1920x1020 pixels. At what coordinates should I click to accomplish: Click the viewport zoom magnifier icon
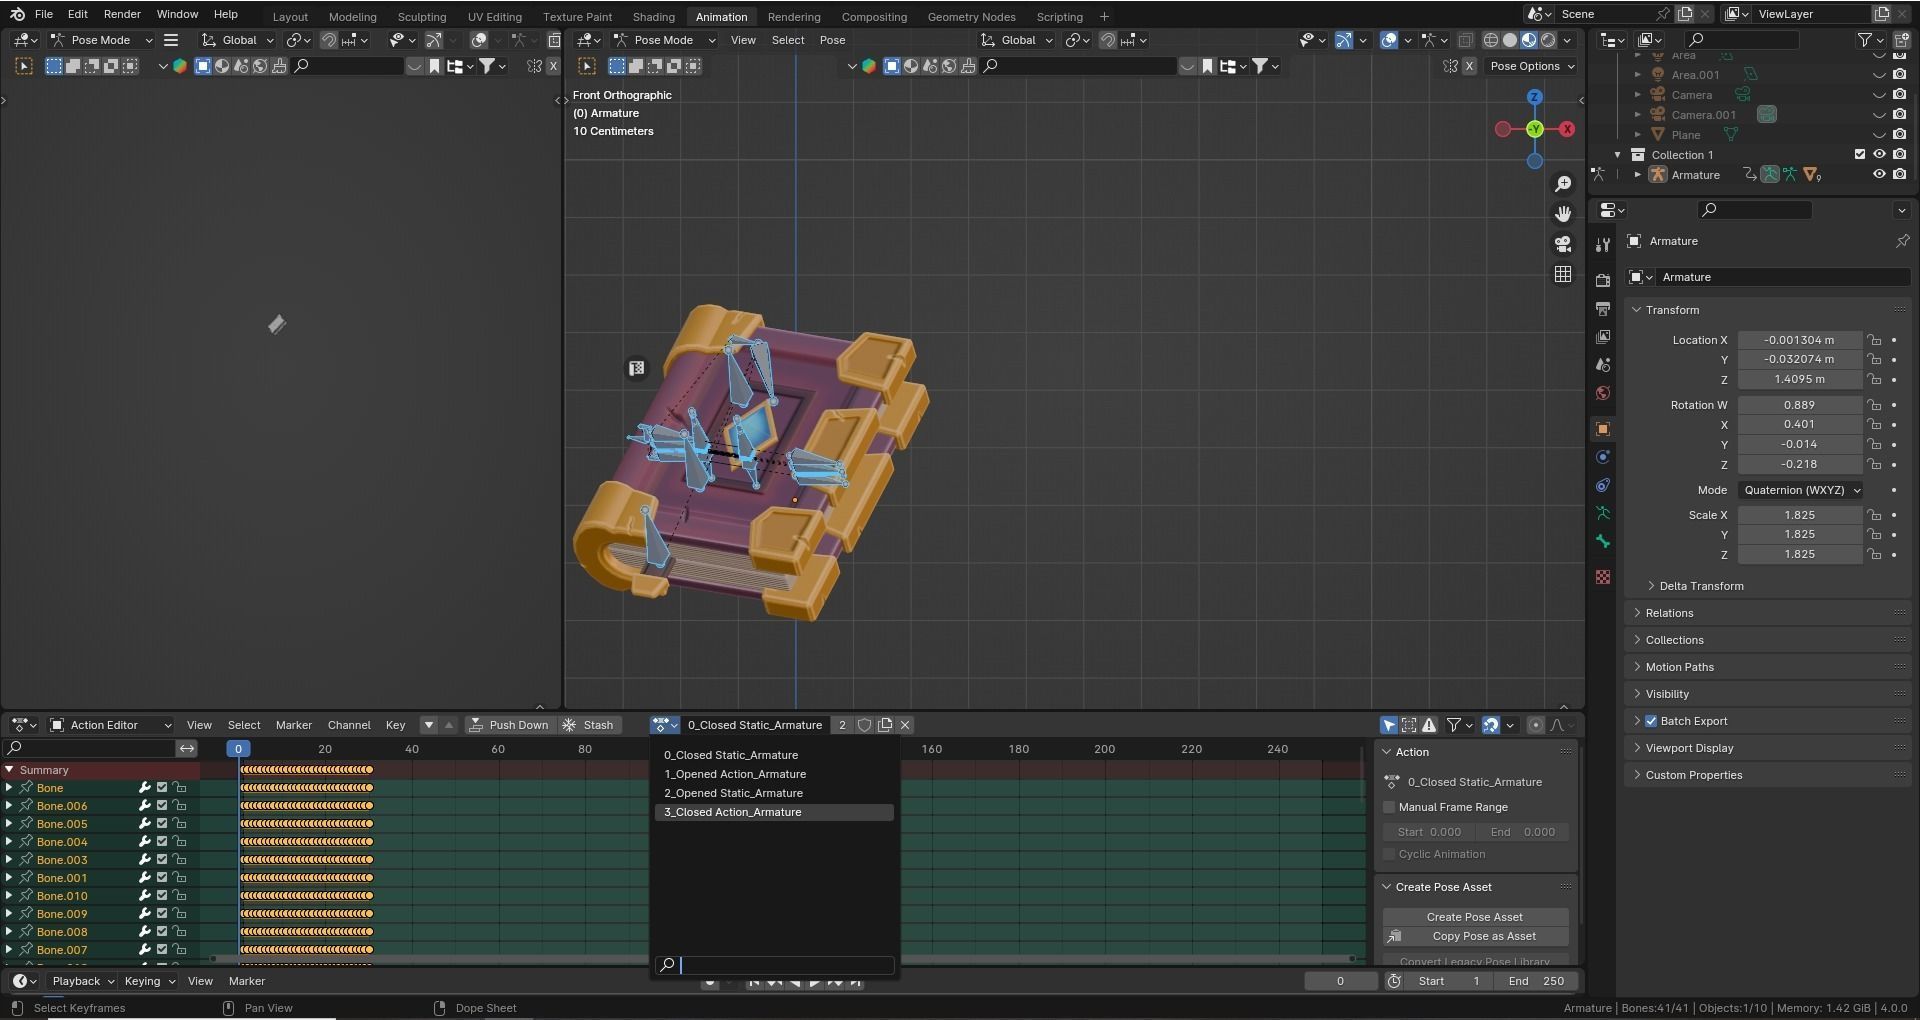point(1563,184)
